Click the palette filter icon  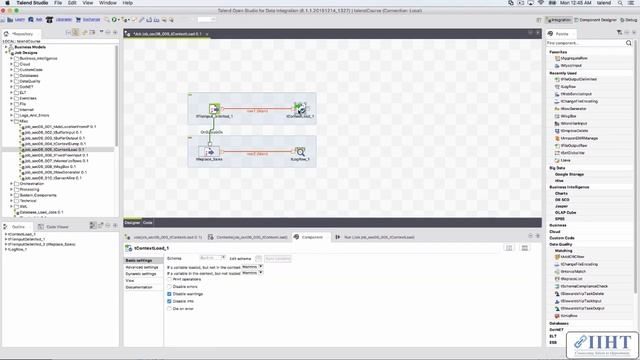pos(619,33)
